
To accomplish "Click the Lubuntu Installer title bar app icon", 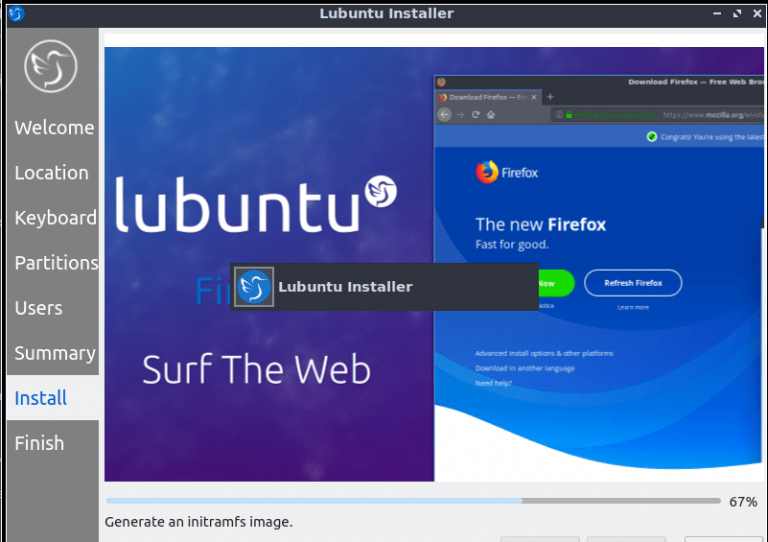I will pyautogui.click(x=16, y=13).
